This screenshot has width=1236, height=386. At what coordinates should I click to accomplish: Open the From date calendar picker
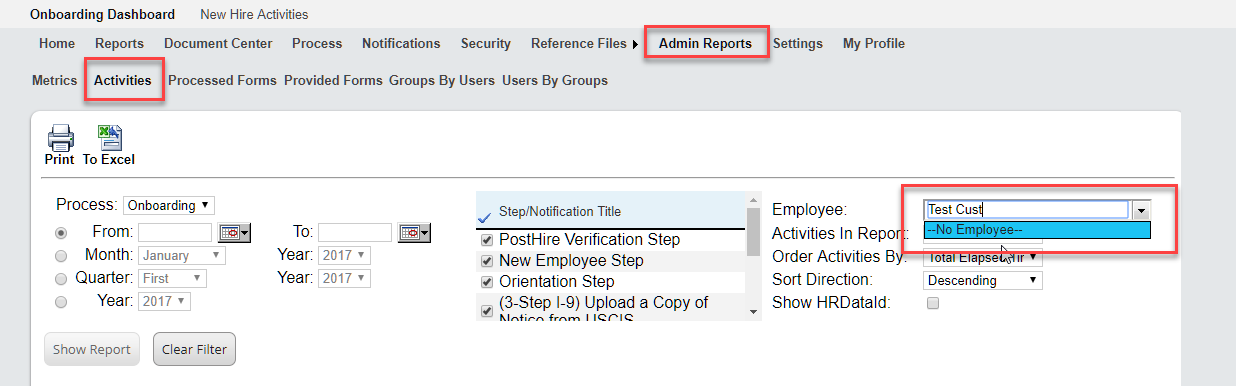236,232
